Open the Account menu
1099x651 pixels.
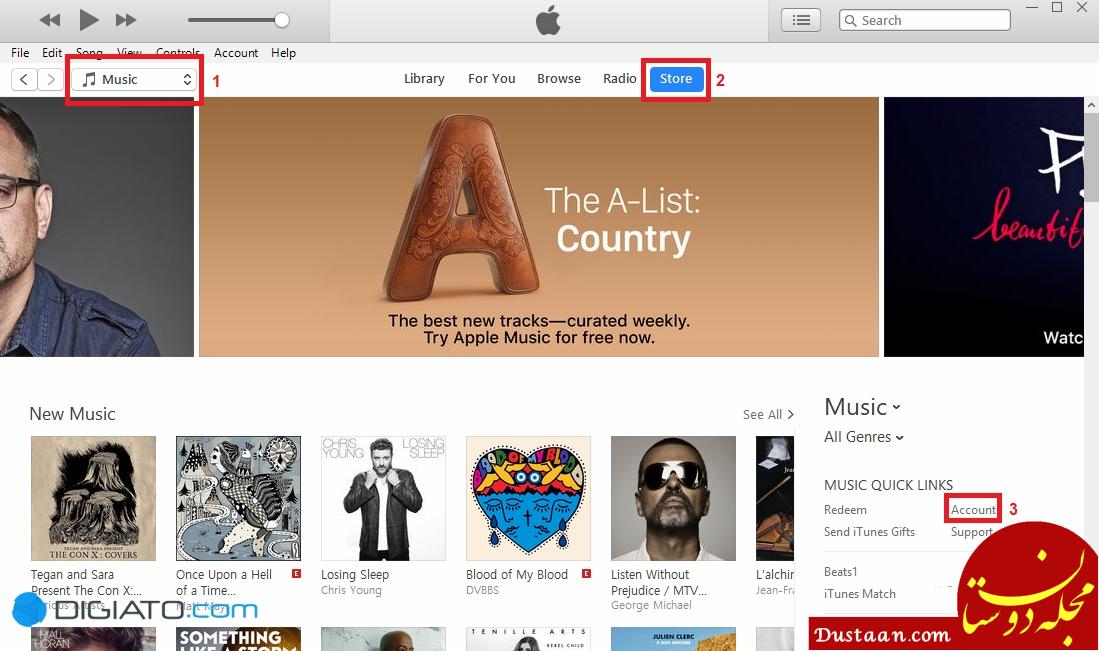tap(236, 53)
